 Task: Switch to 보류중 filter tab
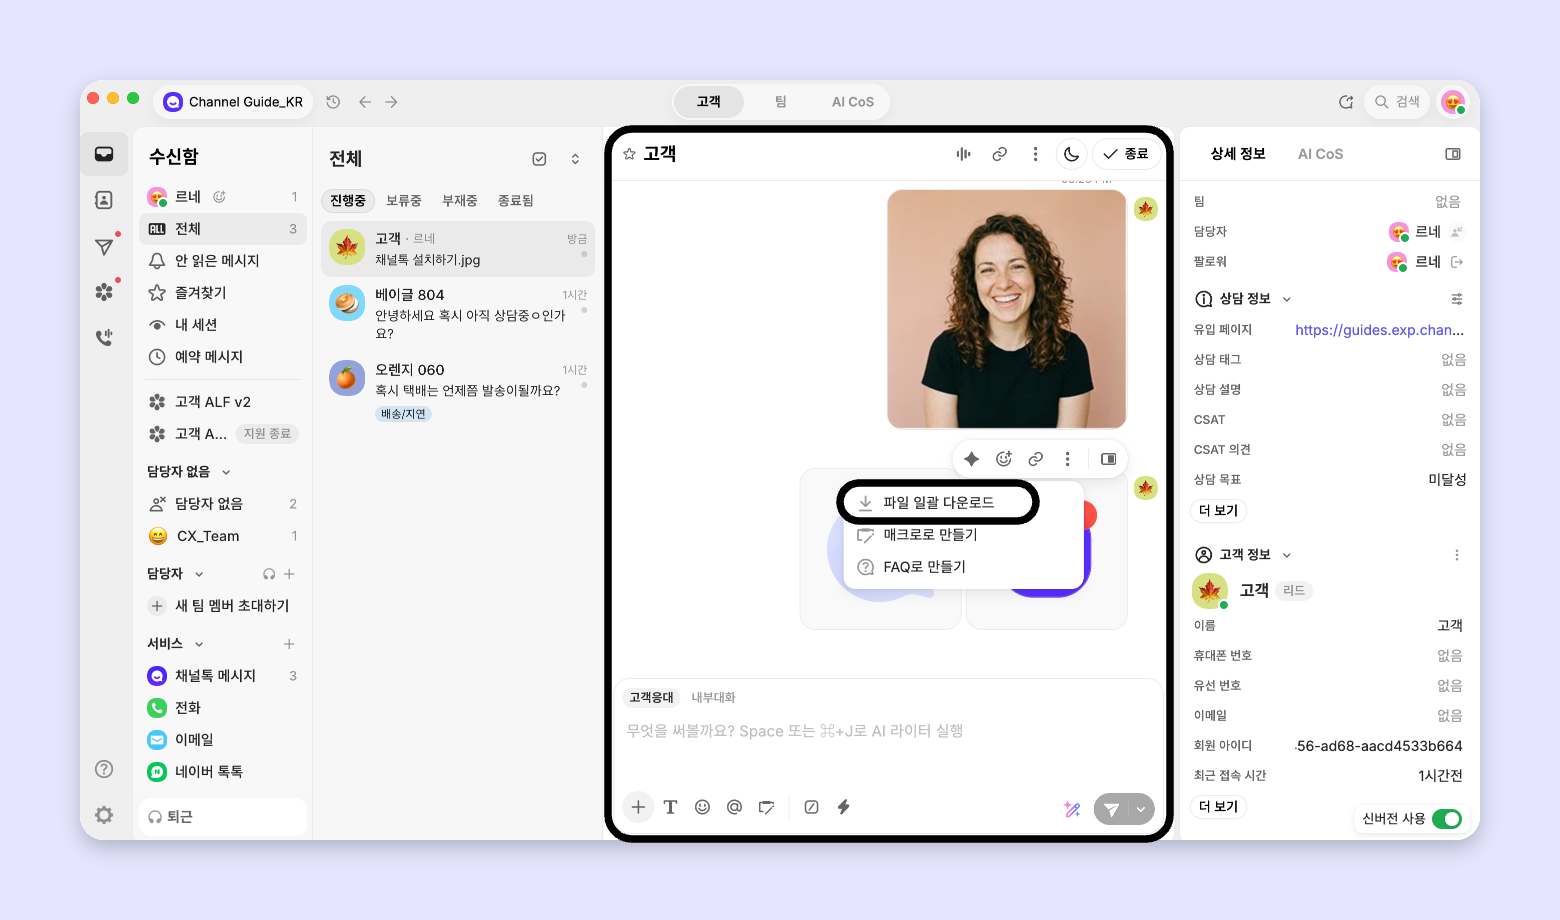[404, 201]
